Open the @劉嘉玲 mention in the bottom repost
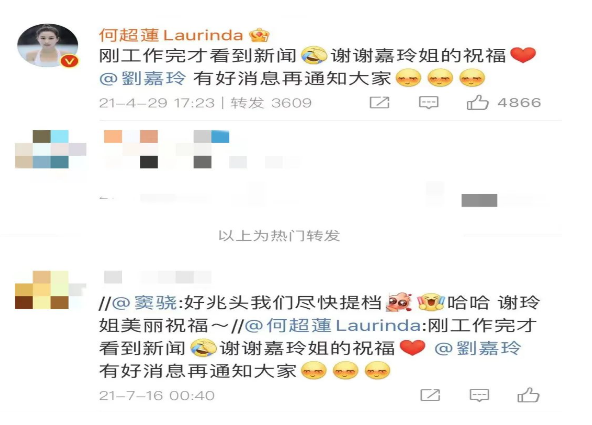 click(x=478, y=348)
